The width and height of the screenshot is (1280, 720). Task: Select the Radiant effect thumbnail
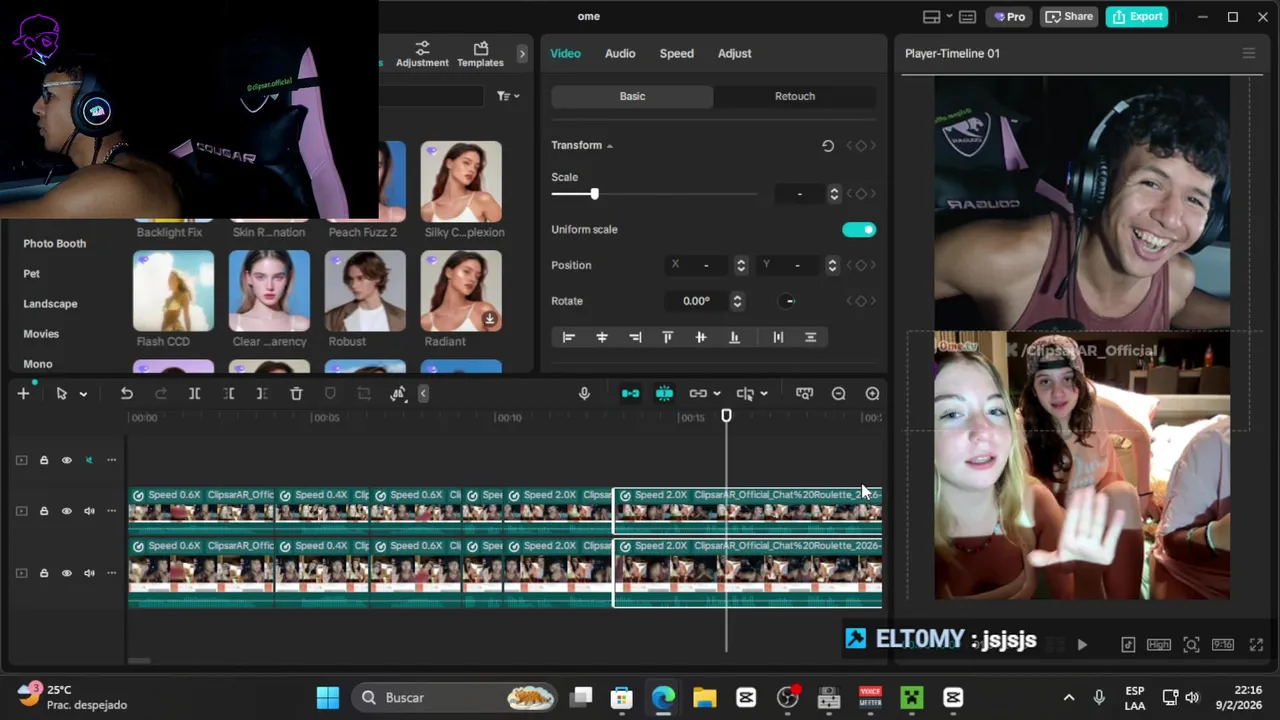tap(461, 291)
